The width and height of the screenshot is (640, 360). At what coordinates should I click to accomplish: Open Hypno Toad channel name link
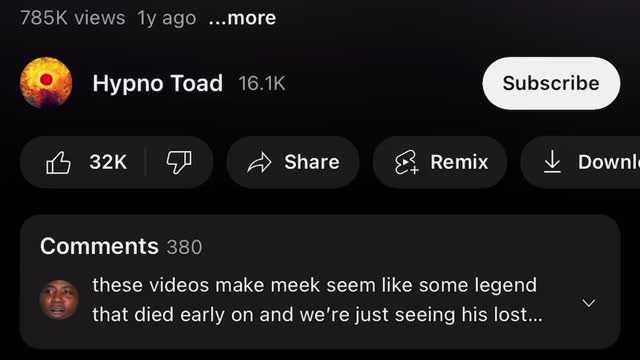158,83
